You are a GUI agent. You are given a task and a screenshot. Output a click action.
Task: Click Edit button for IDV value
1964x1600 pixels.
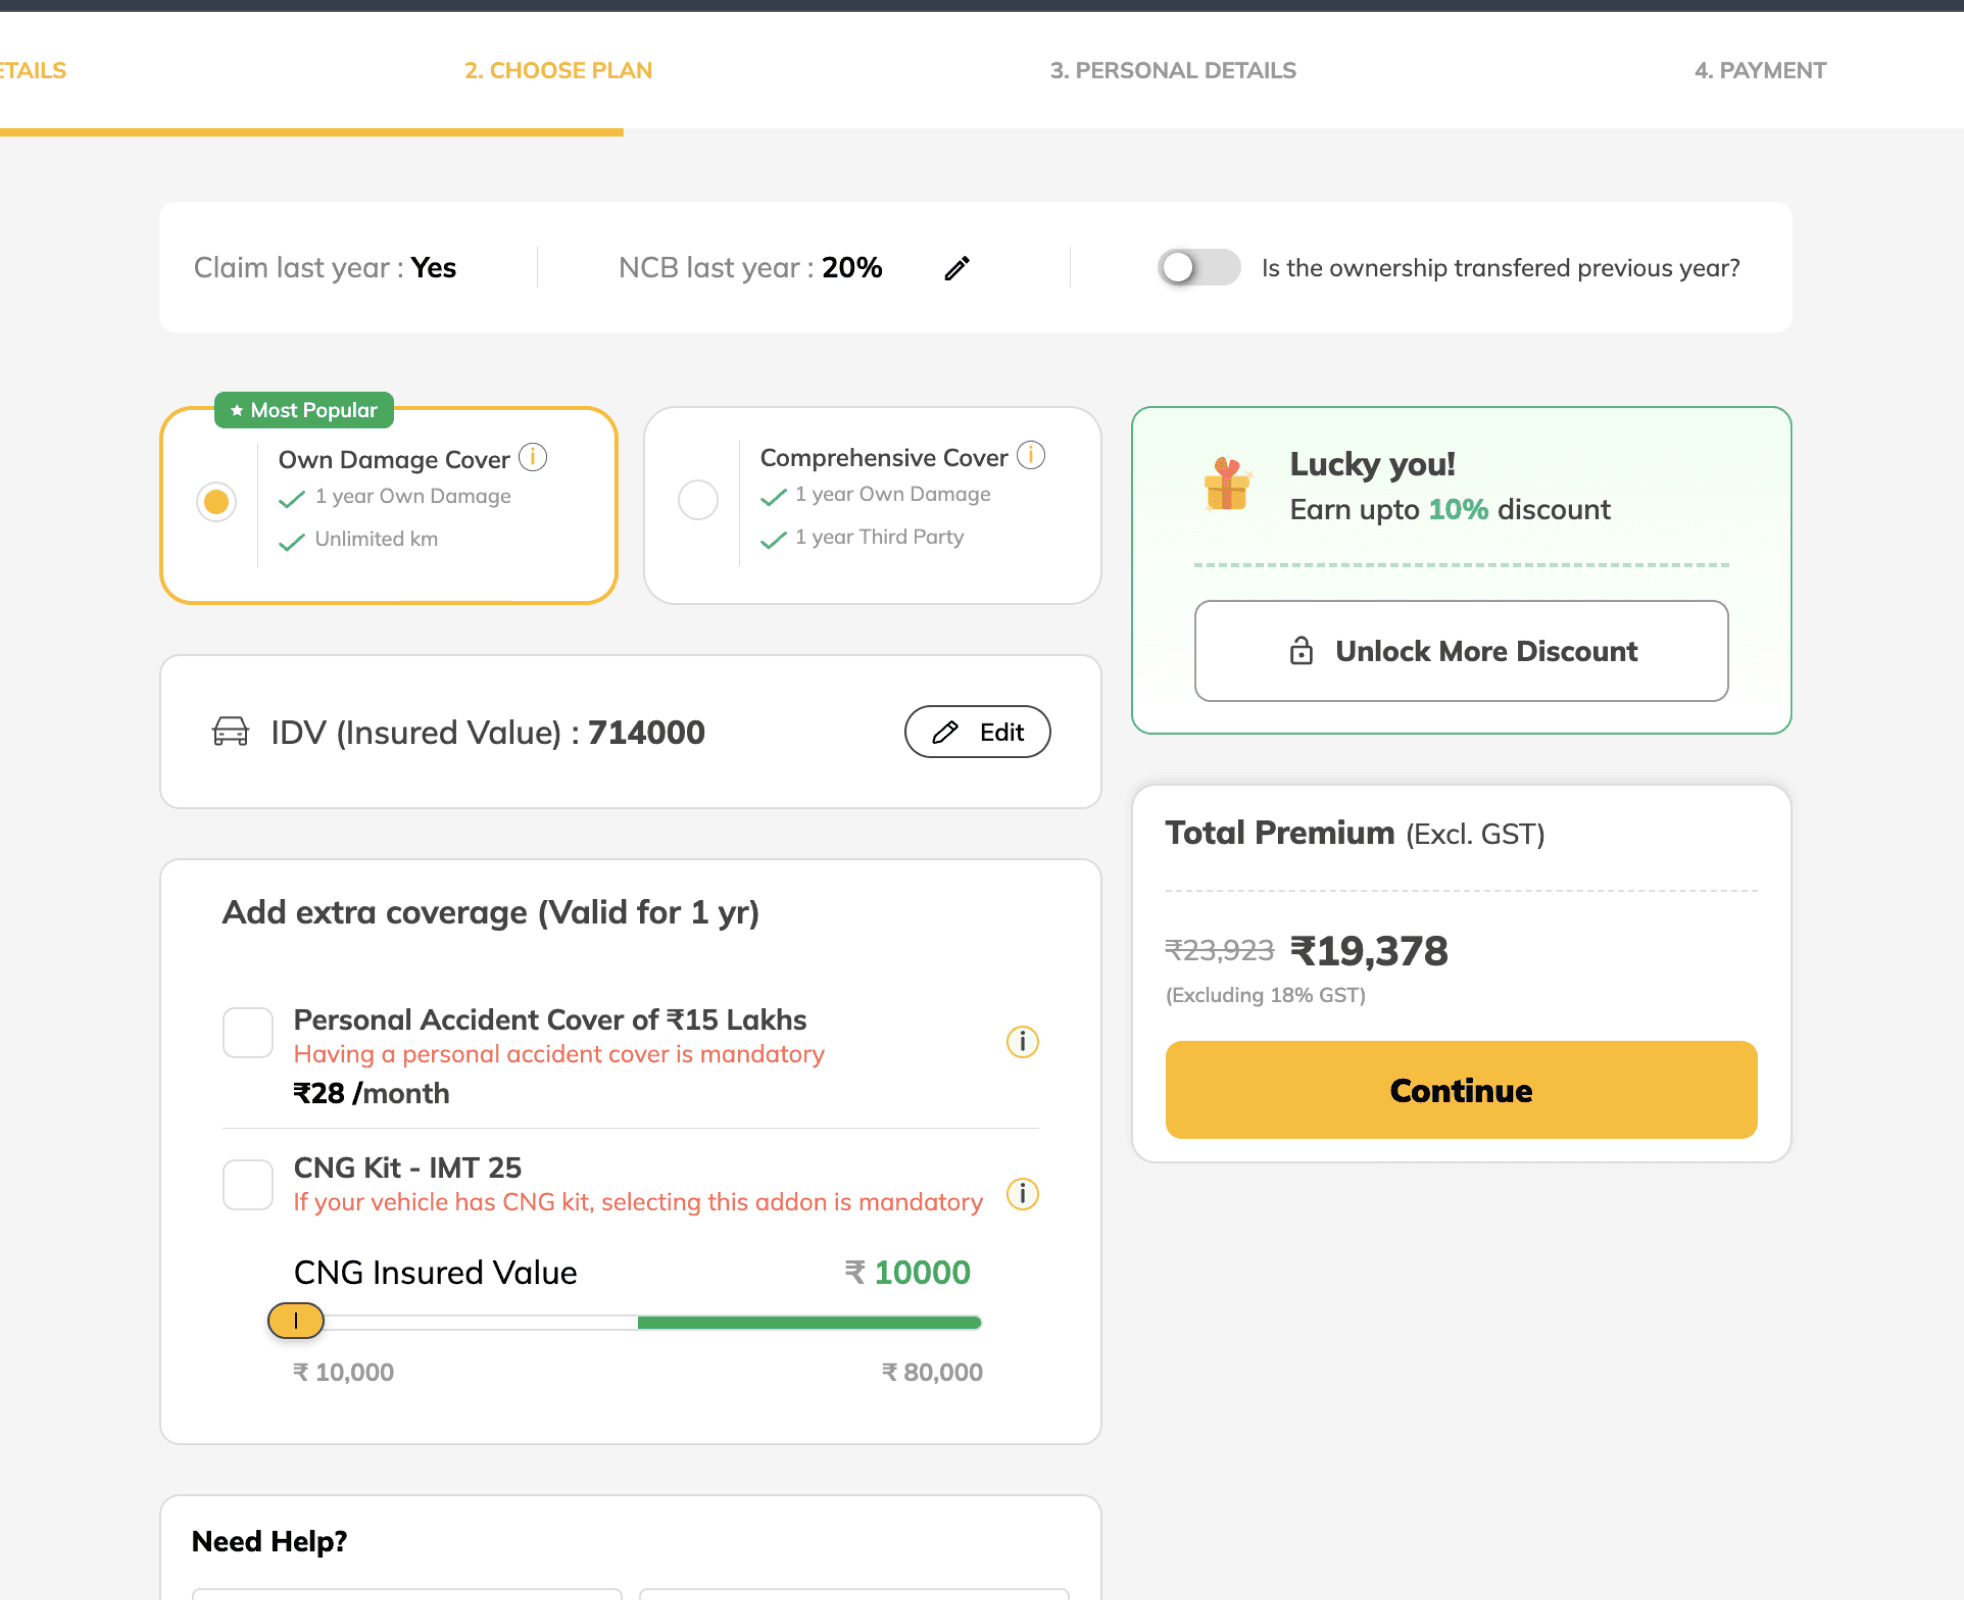(x=977, y=732)
